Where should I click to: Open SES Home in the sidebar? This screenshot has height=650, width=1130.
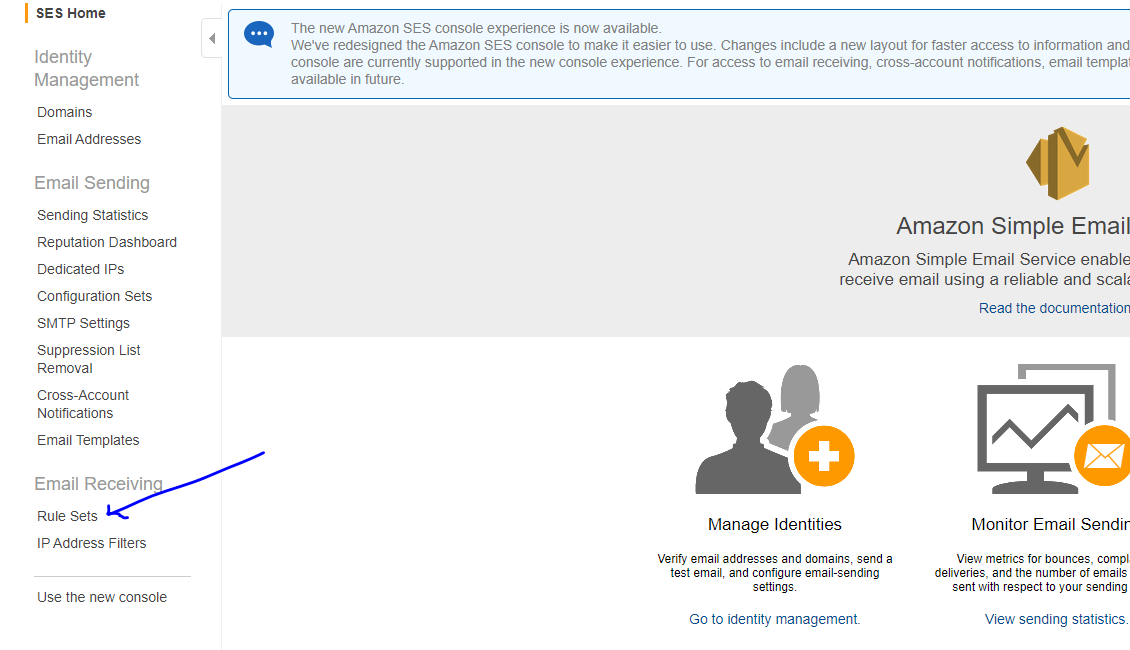click(71, 13)
